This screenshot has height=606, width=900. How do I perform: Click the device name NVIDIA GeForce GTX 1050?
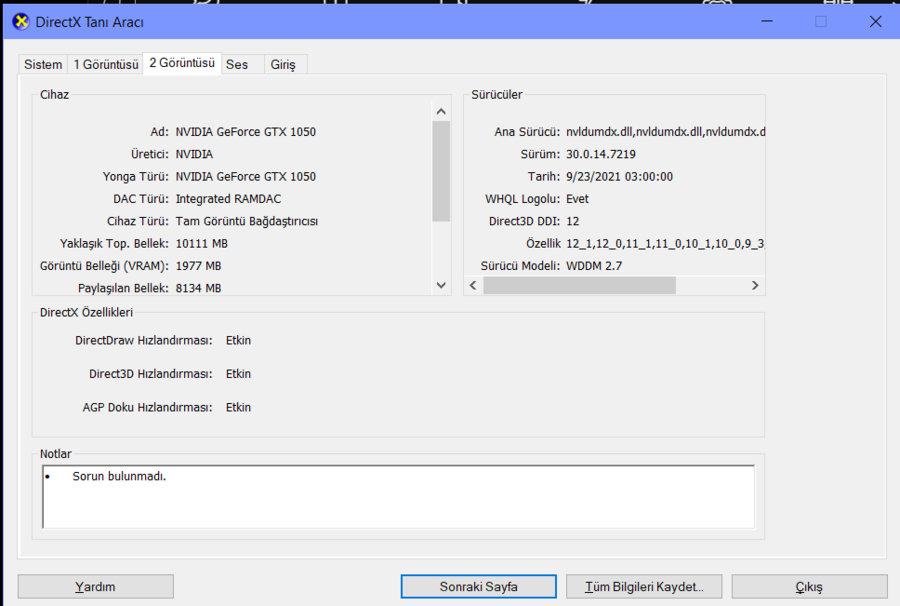pos(246,131)
